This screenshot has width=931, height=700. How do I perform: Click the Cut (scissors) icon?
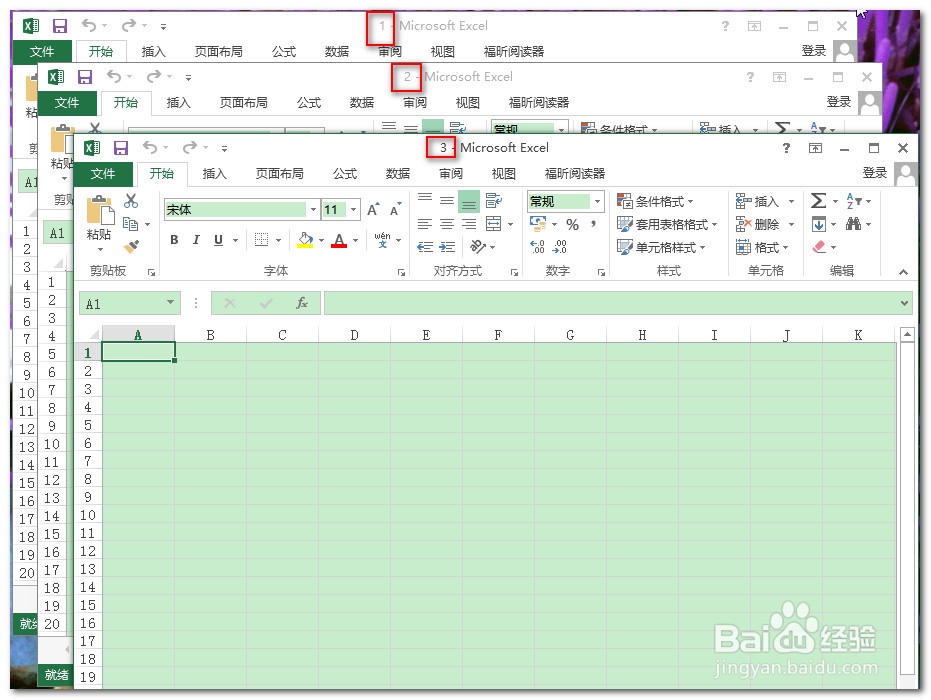tap(130, 201)
